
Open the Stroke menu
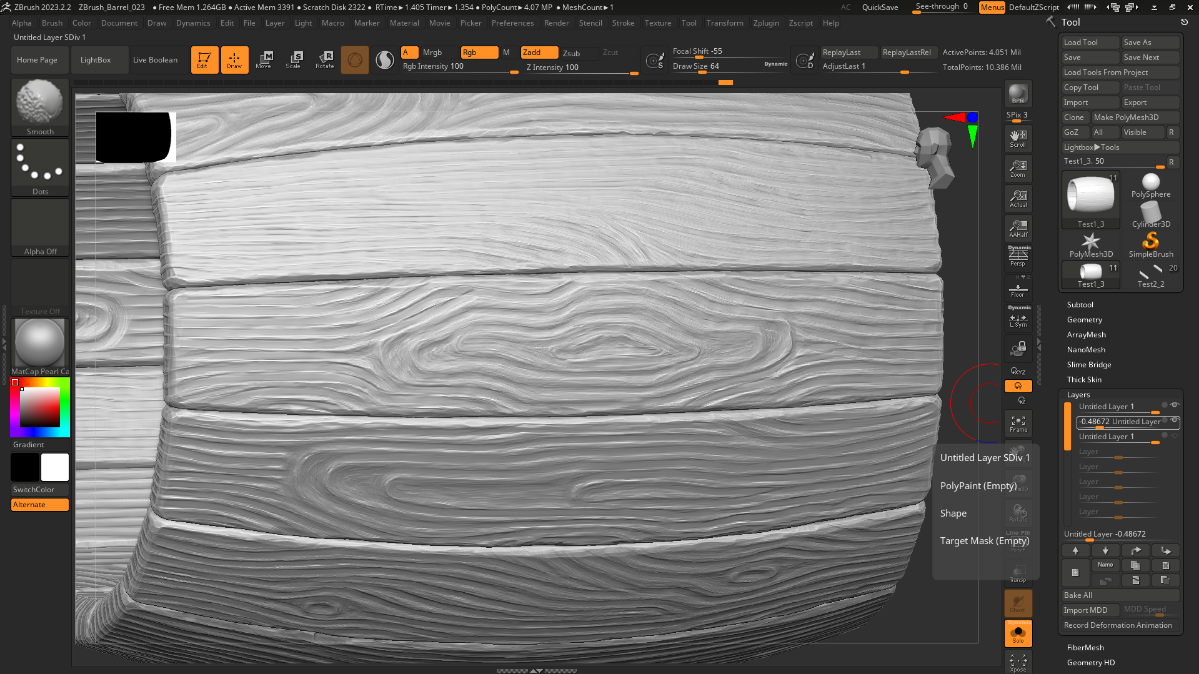[623, 23]
